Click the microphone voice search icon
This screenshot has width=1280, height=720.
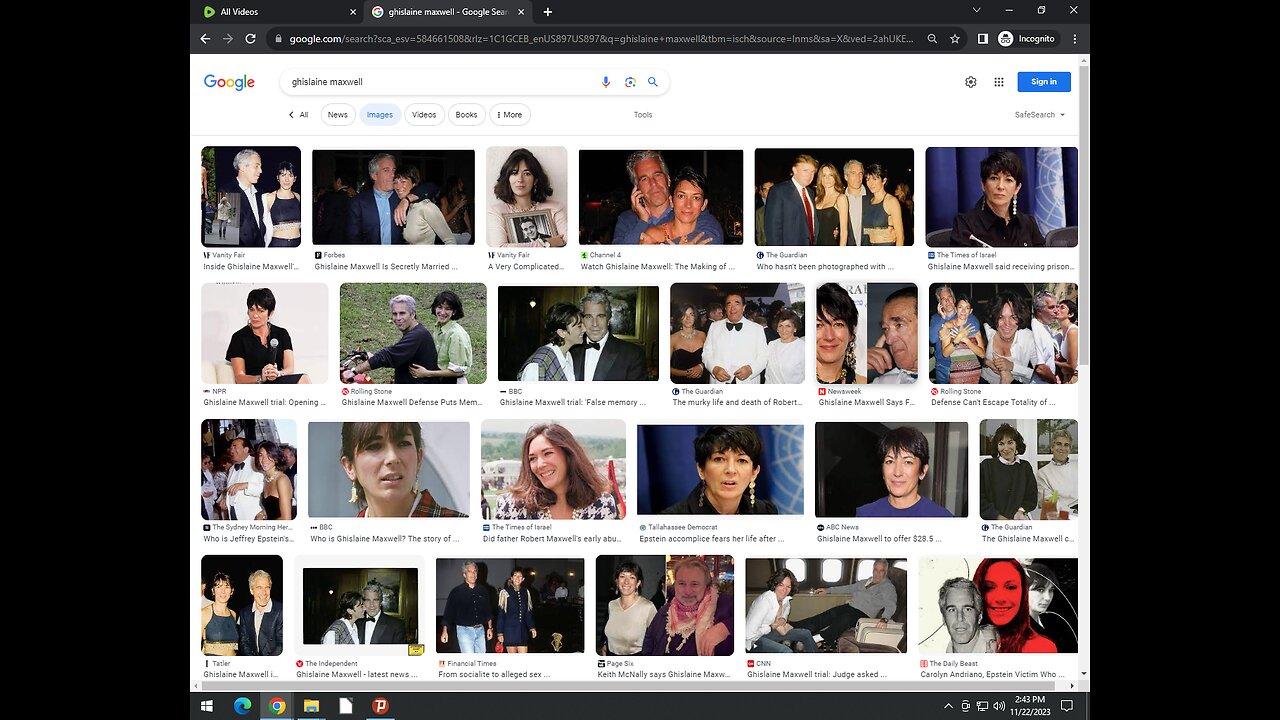(x=606, y=82)
